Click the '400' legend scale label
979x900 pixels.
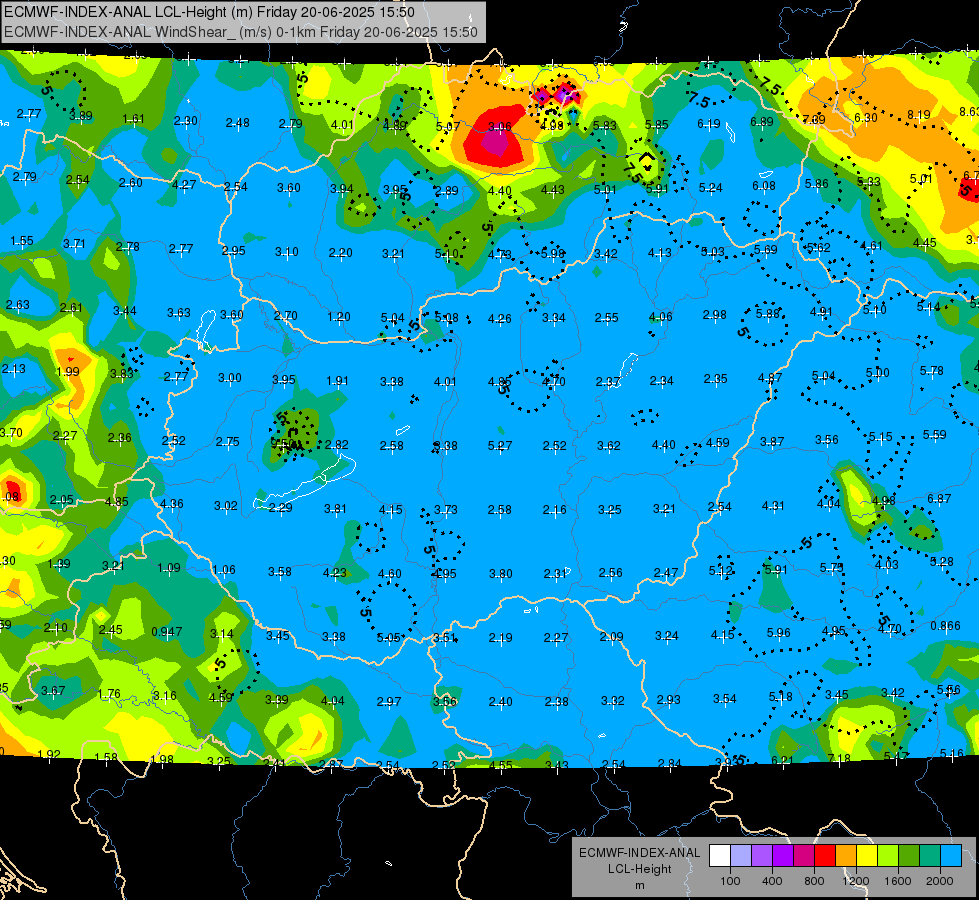coord(772,881)
